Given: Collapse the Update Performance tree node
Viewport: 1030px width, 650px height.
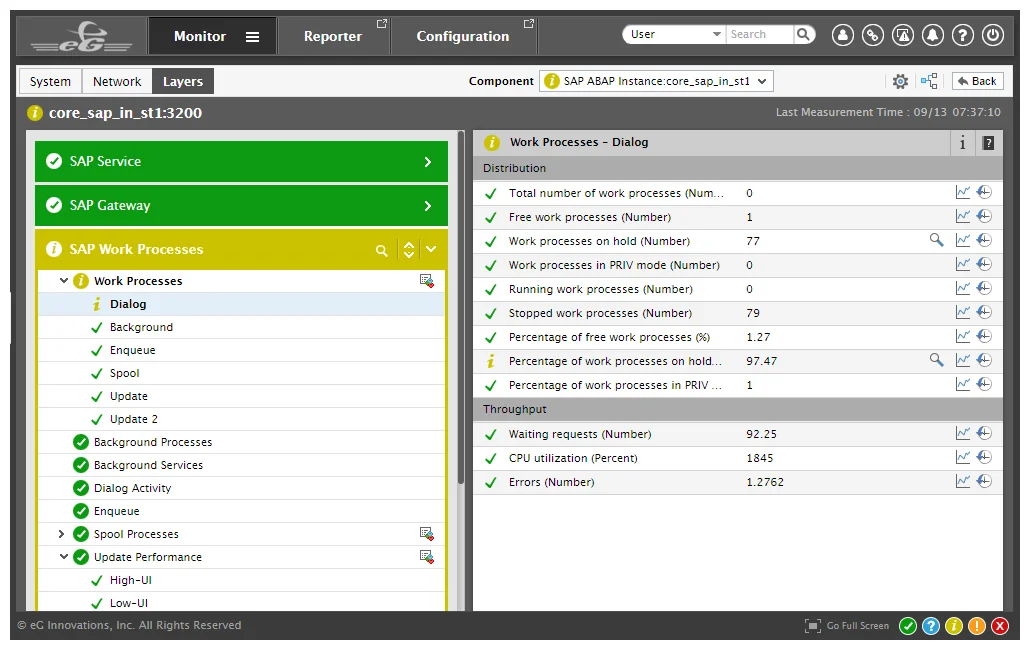Looking at the screenshot, I should tap(64, 557).
